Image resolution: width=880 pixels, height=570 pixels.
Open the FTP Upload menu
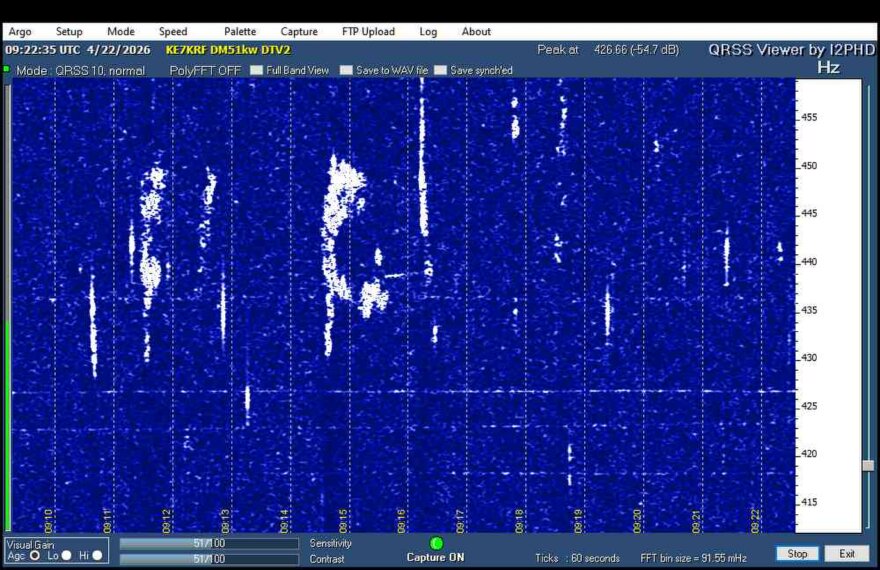click(368, 32)
